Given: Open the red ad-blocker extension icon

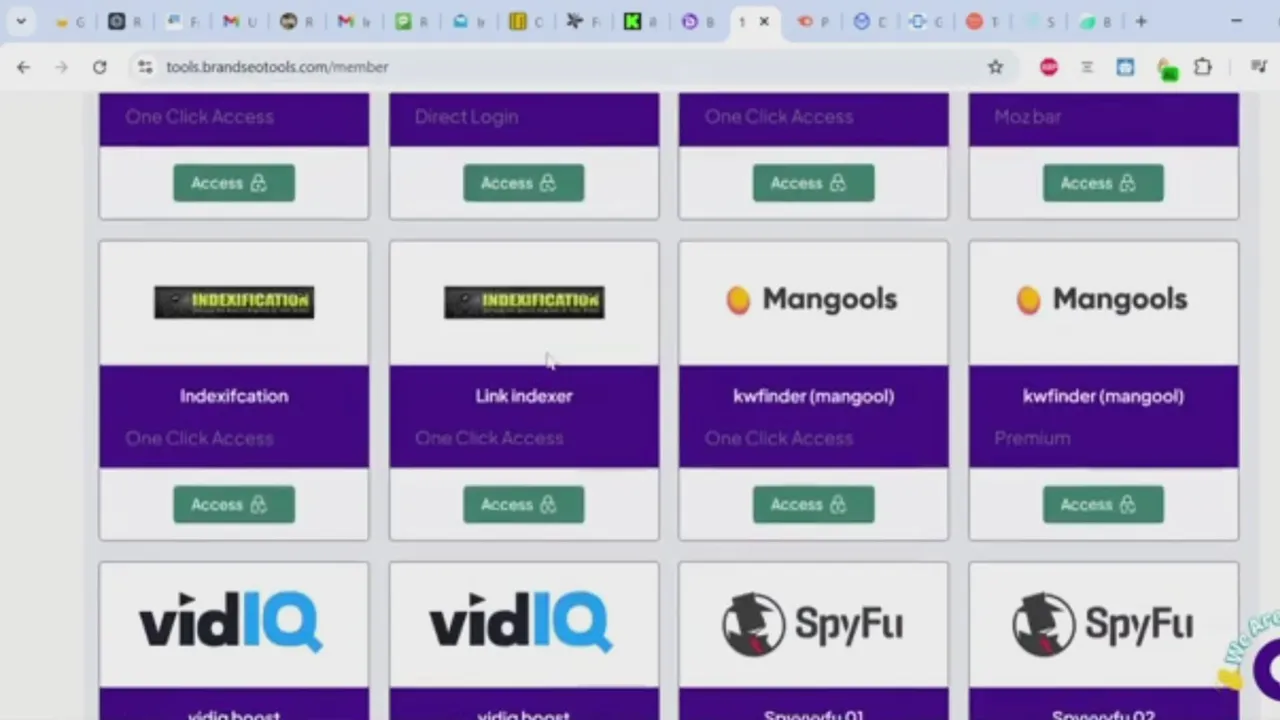Looking at the screenshot, I should click(1048, 67).
